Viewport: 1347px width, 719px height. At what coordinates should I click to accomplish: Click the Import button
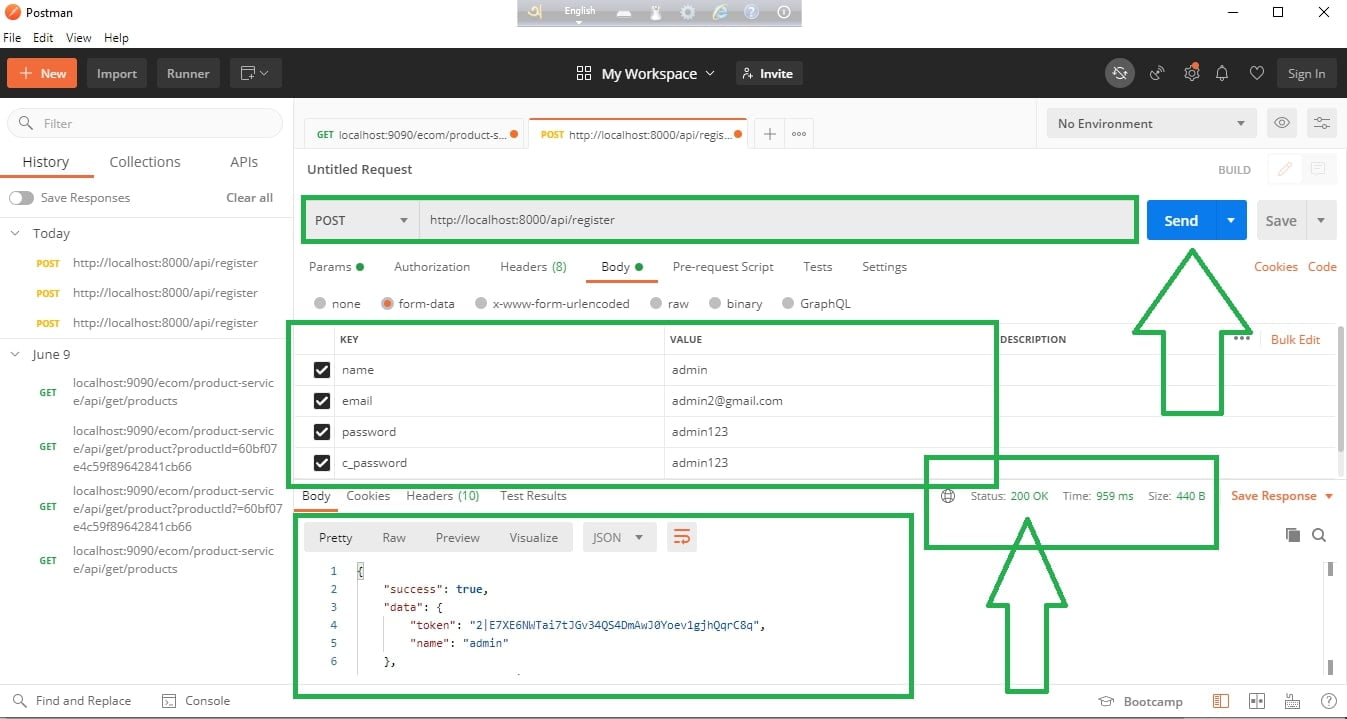[x=117, y=73]
